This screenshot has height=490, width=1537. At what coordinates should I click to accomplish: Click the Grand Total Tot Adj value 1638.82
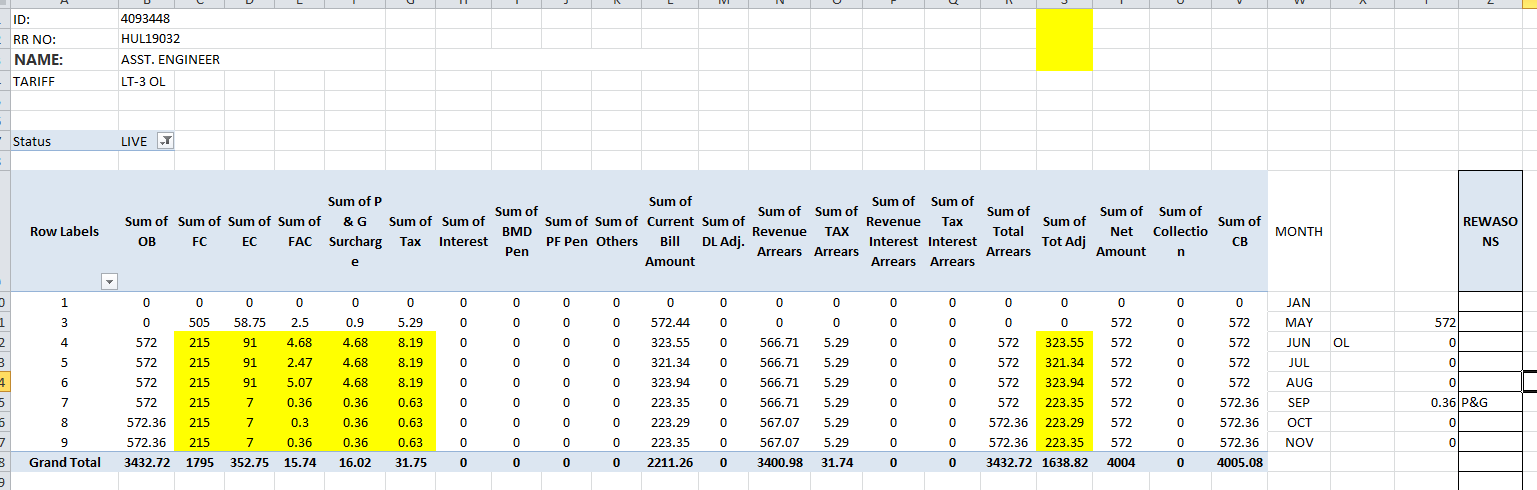(x=1064, y=463)
